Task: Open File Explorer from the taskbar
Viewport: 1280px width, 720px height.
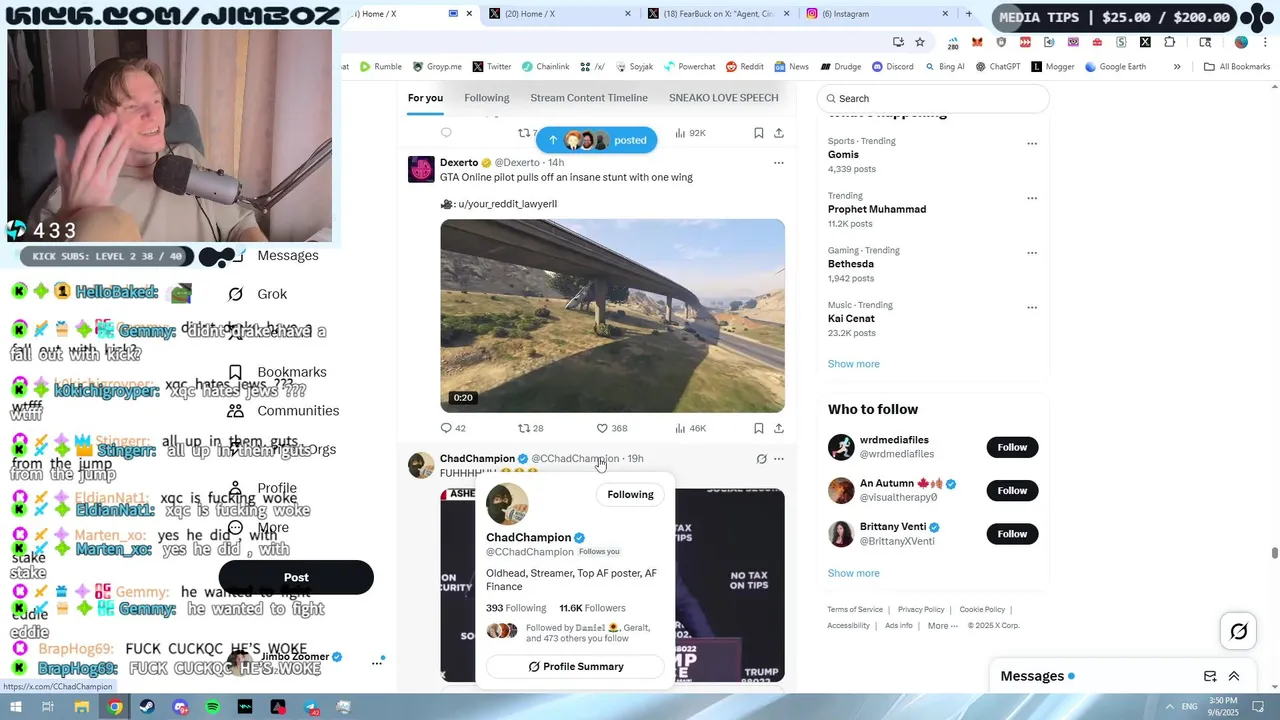Action: click(x=82, y=707)
